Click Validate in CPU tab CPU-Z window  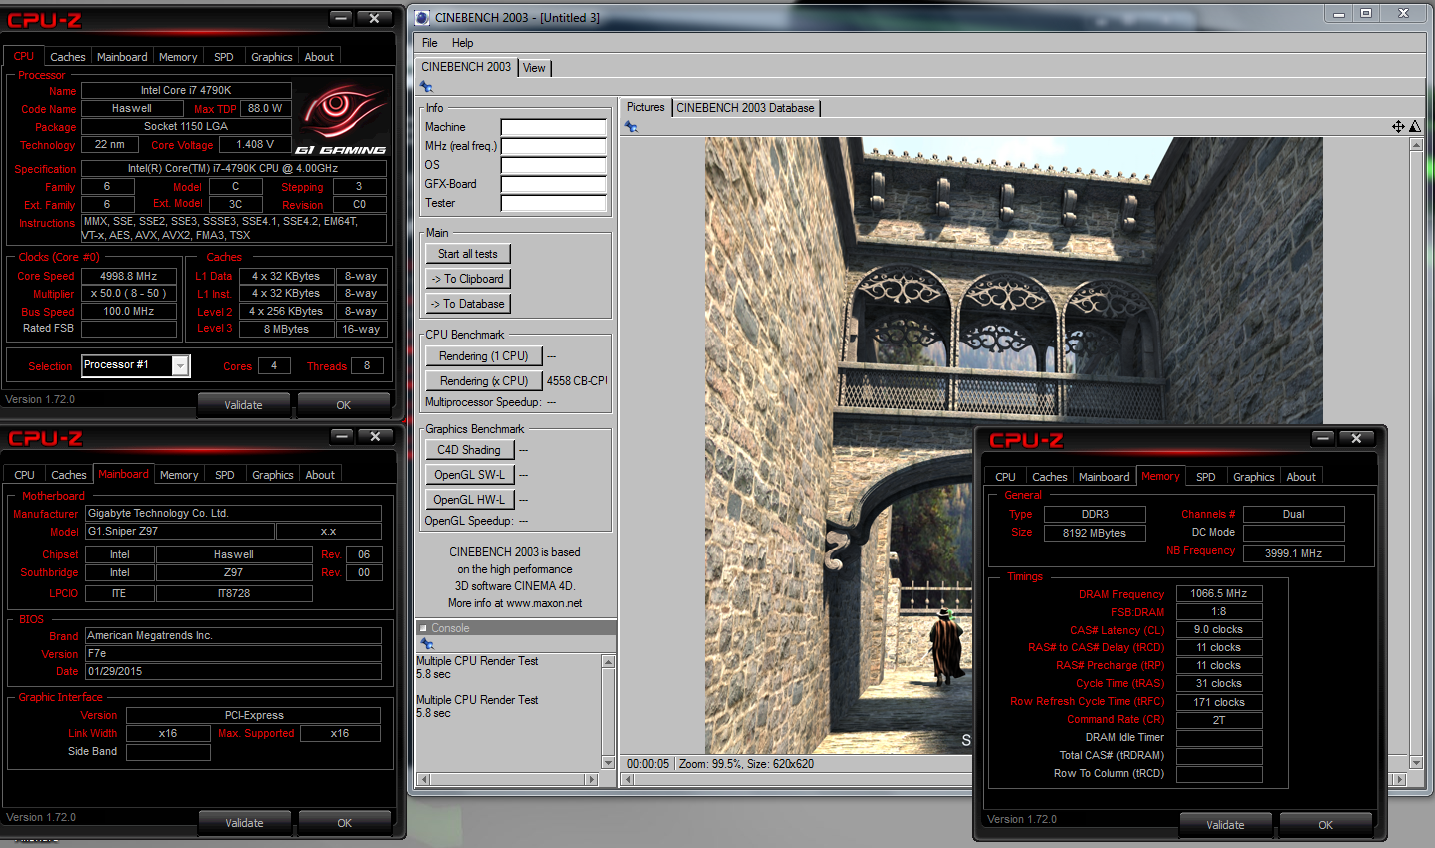point(244,405)
